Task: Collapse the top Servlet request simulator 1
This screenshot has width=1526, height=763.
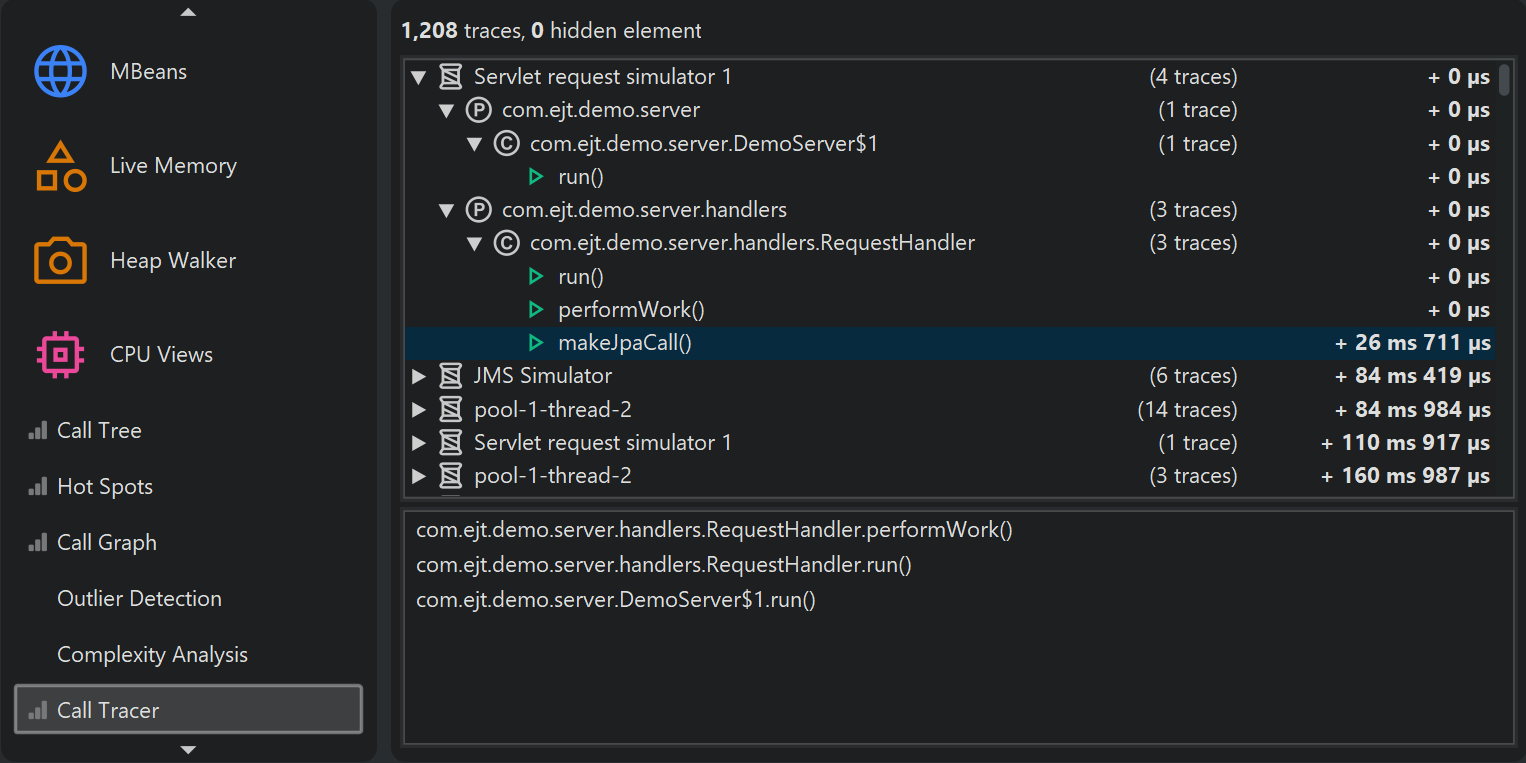Action: (419, 77)
